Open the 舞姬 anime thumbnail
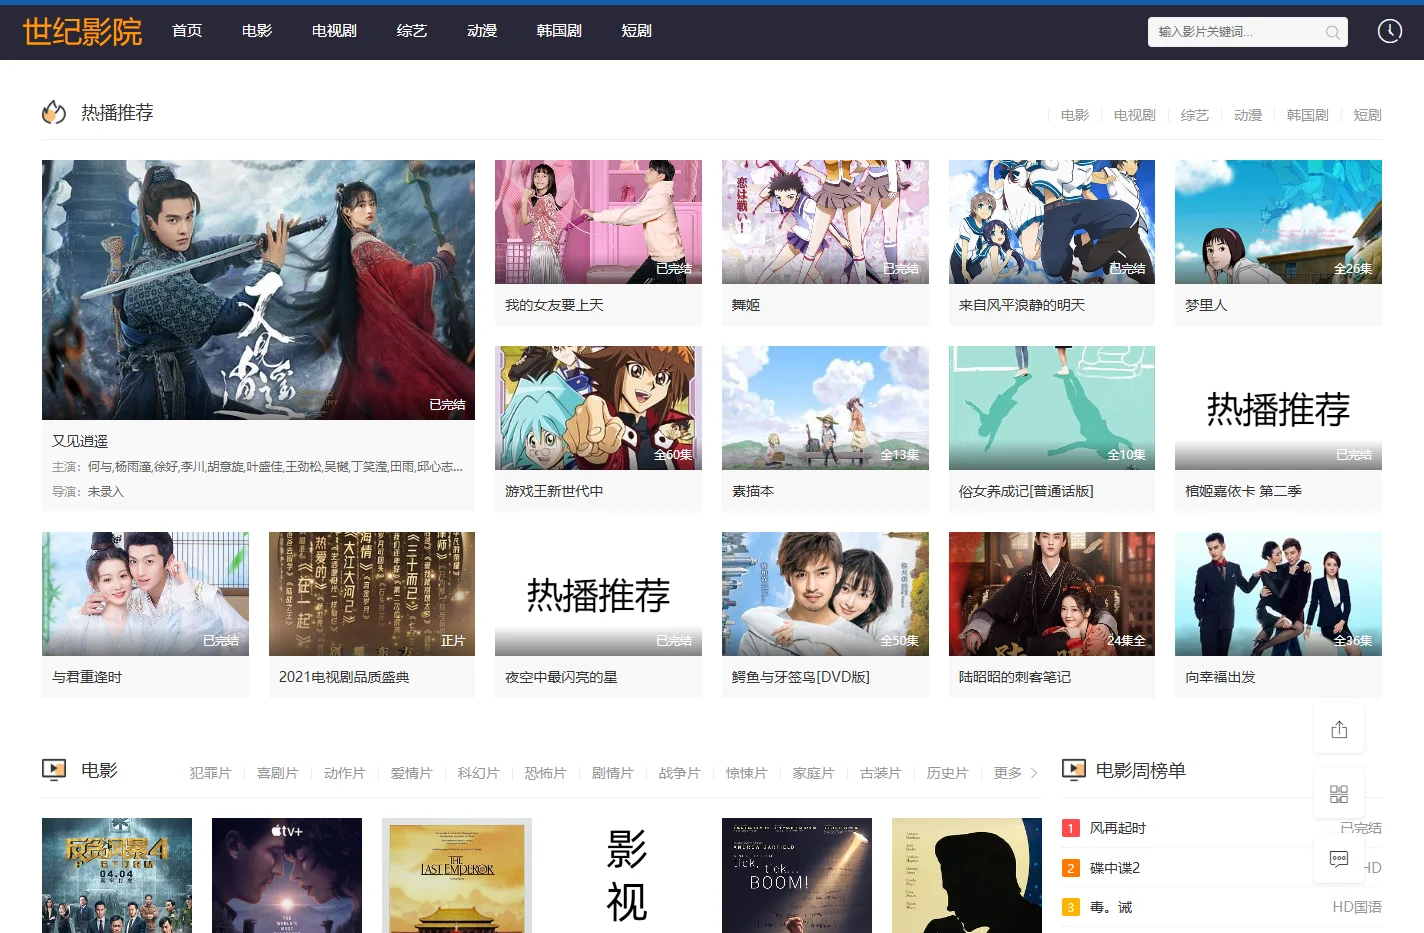Image resolution: width=1424 pixels, height=933 pixels. [825, 222]
